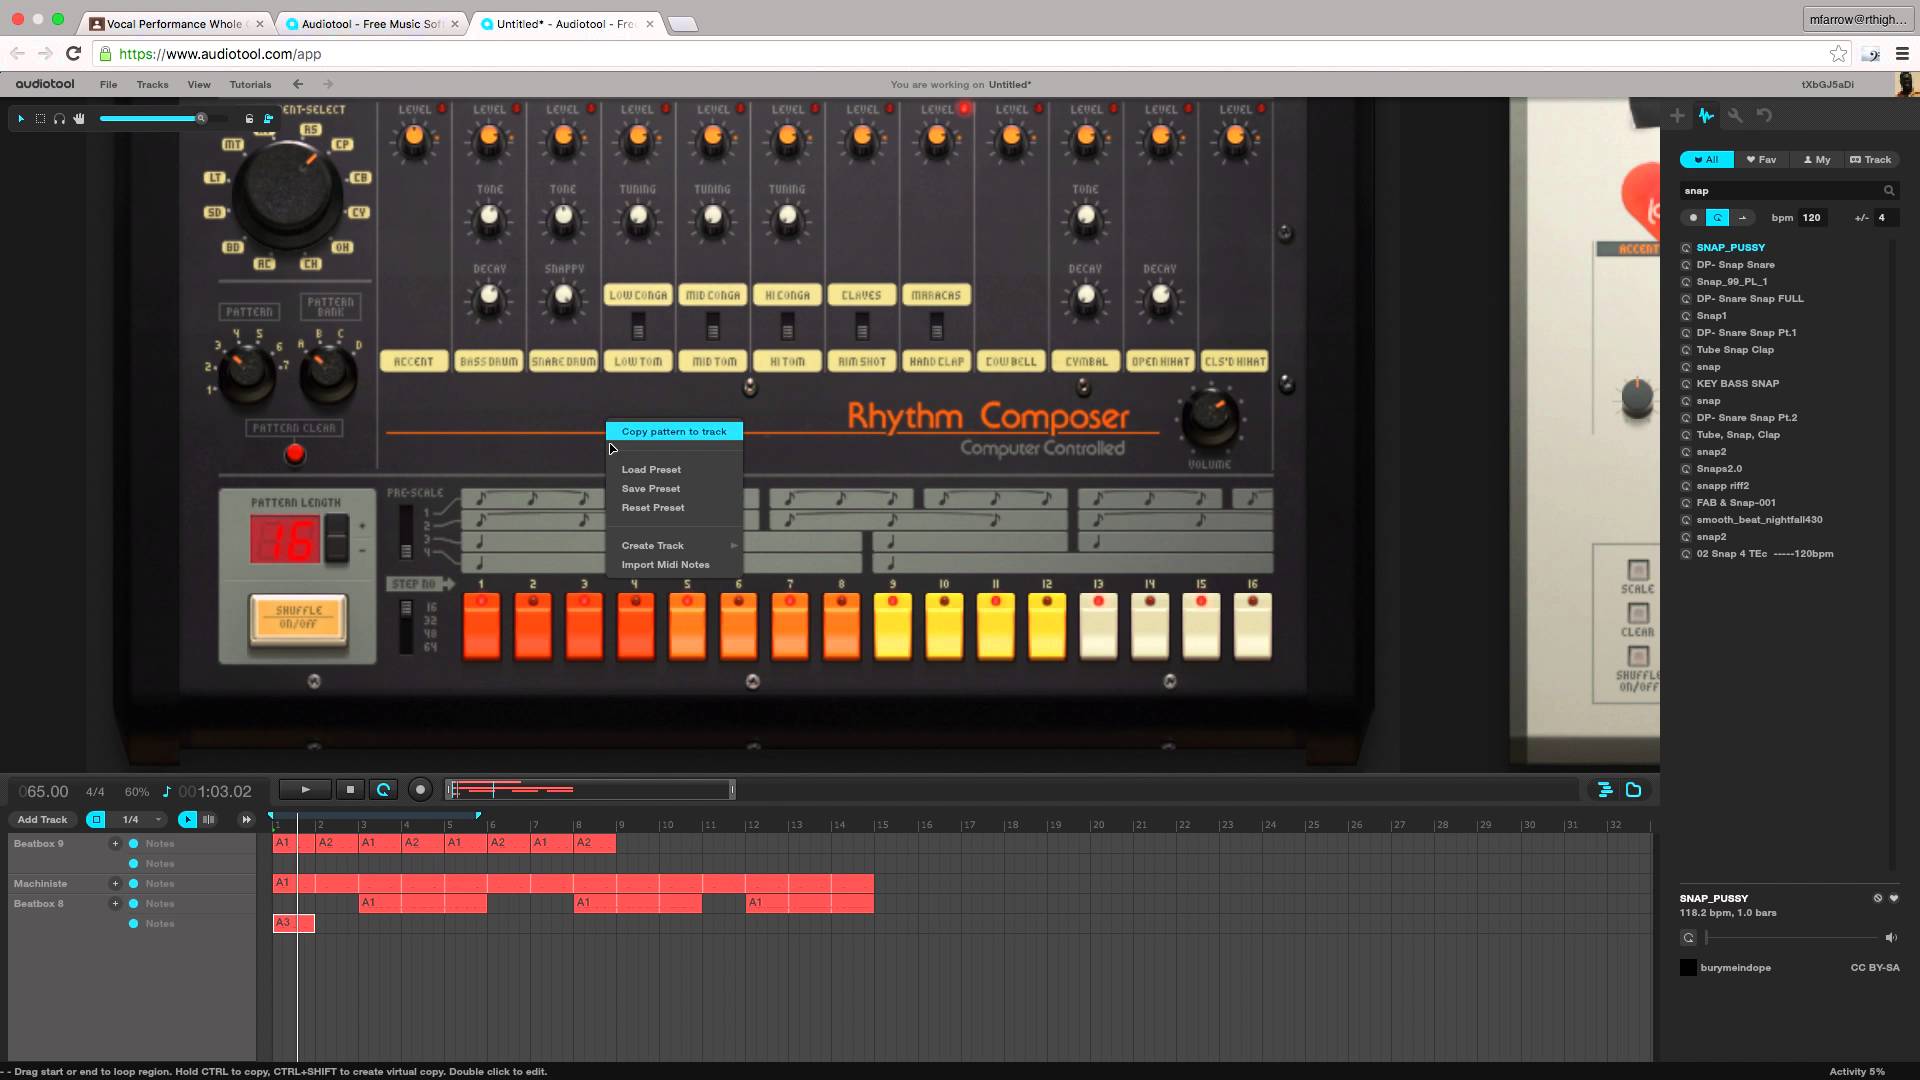Toggle step 9 yellow button
Screen dimensions: 1920x1080
[x=893, y=626]
